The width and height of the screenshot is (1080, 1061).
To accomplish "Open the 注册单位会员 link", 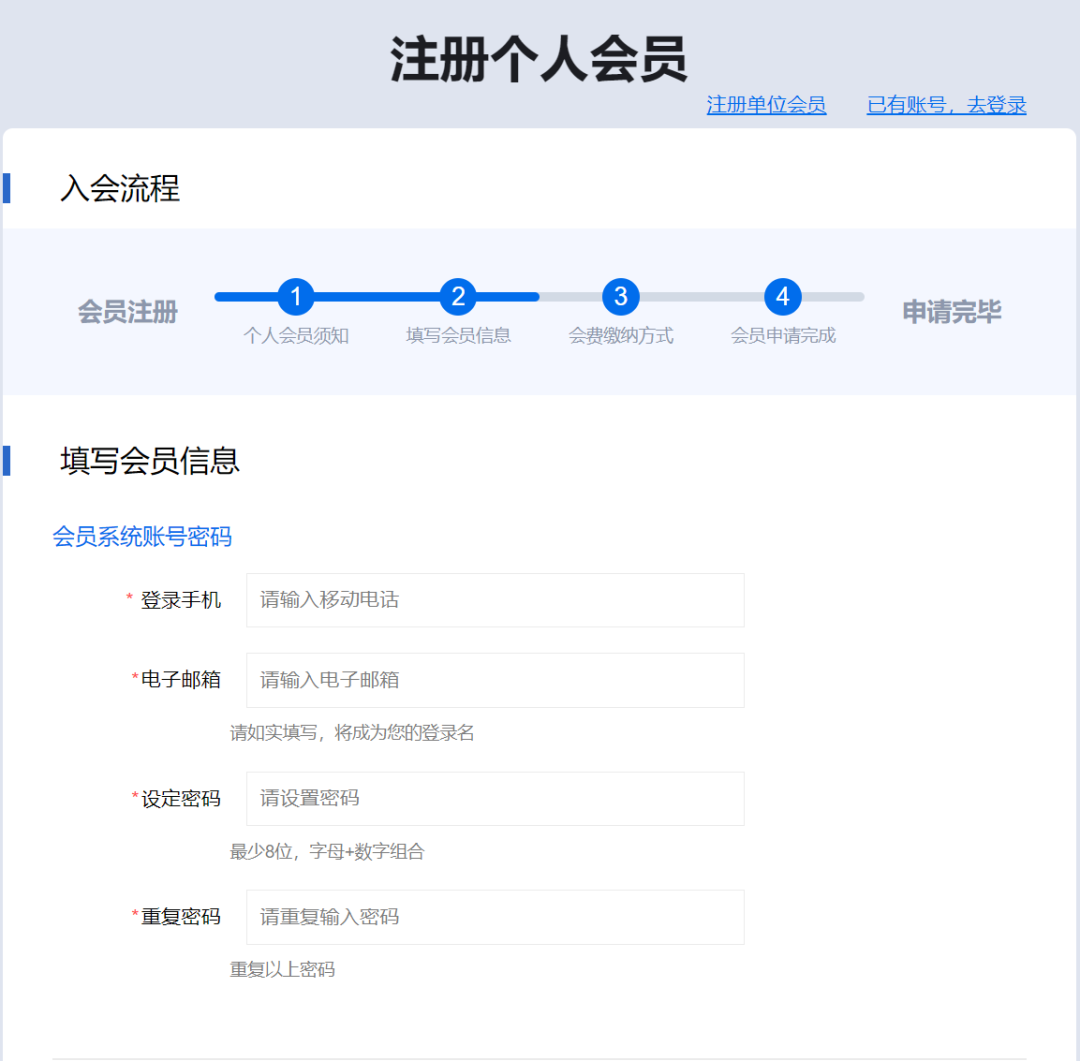I will [766, 105].
